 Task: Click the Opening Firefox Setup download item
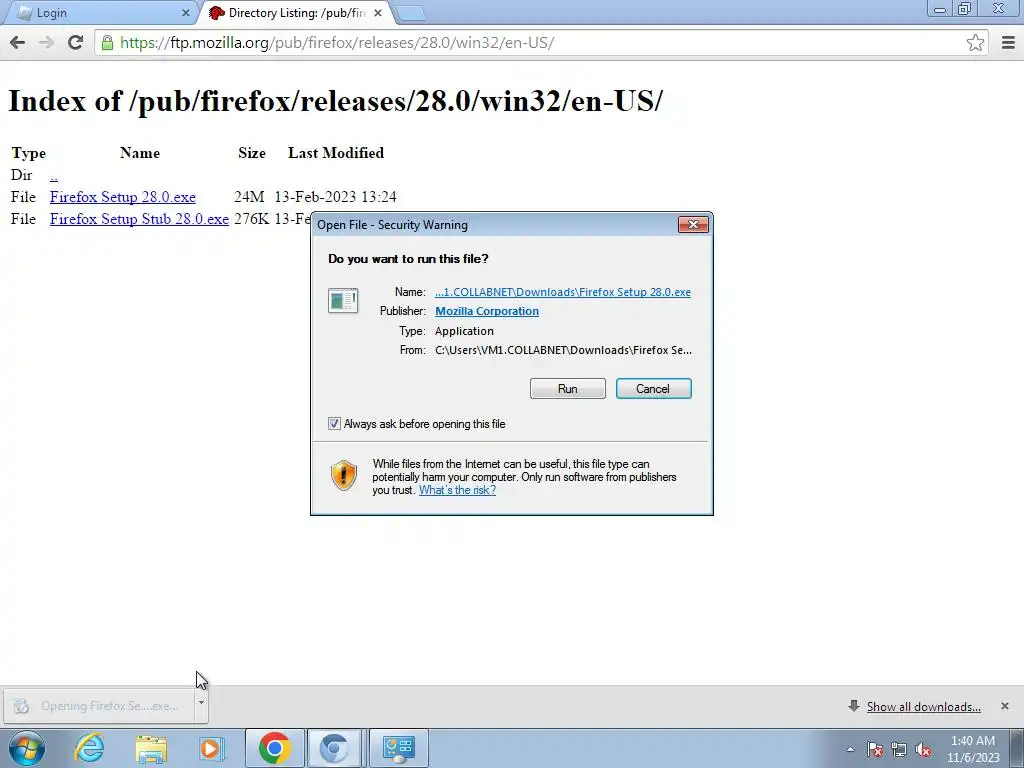tap(99, 706)
